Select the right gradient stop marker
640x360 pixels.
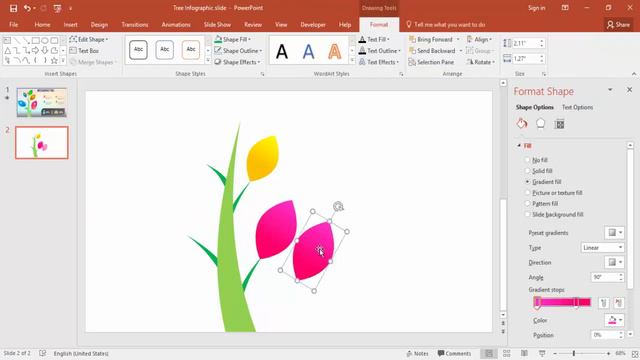pyautogui.click(x=576, y=302)
